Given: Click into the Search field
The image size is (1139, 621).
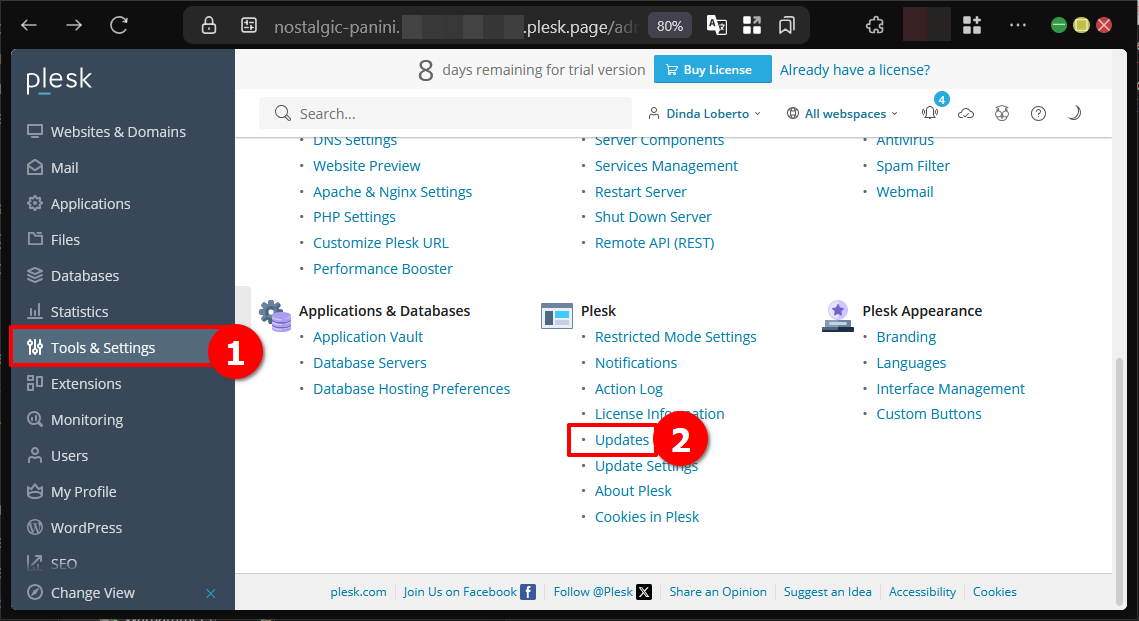Looking at the screenshot, I should 445,113.
